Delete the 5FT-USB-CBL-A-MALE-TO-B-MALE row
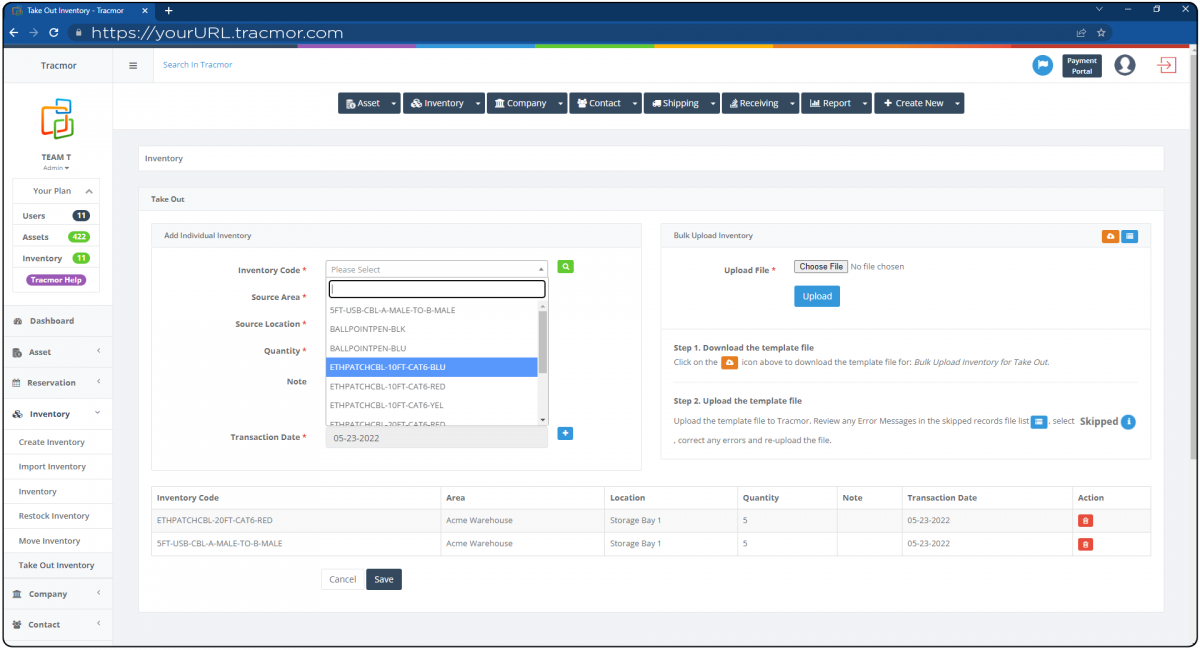Viewport: 1200px width, 650px height. (x=1085, y=544)
